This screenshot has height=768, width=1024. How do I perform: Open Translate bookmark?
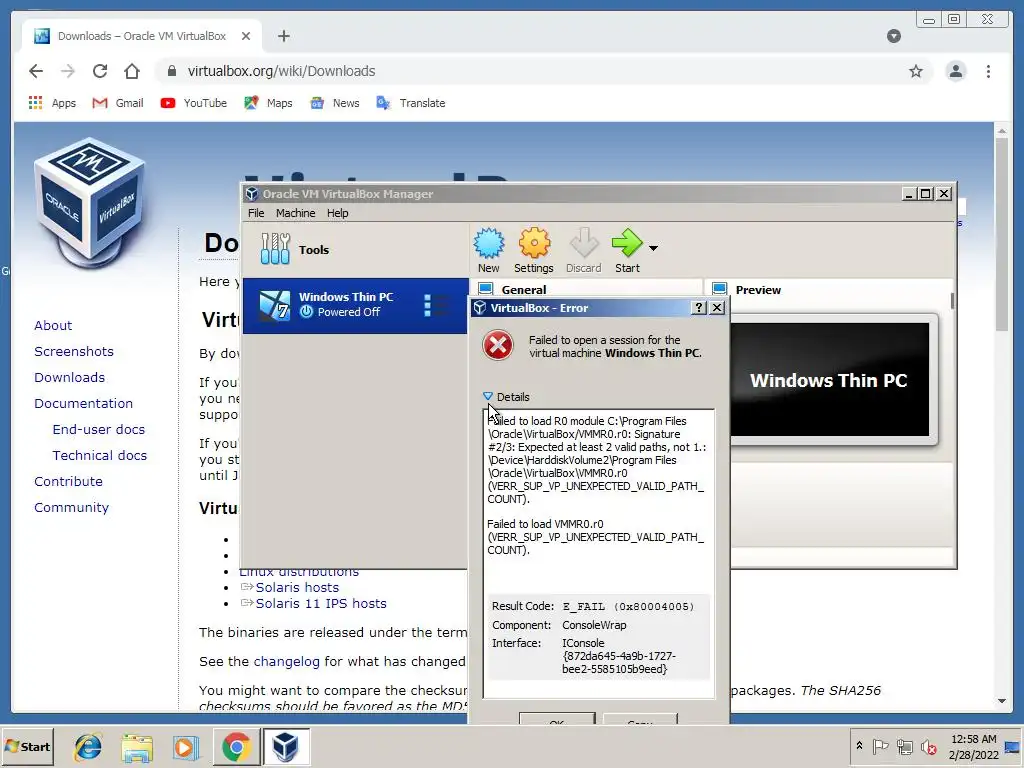pos(411,103)
